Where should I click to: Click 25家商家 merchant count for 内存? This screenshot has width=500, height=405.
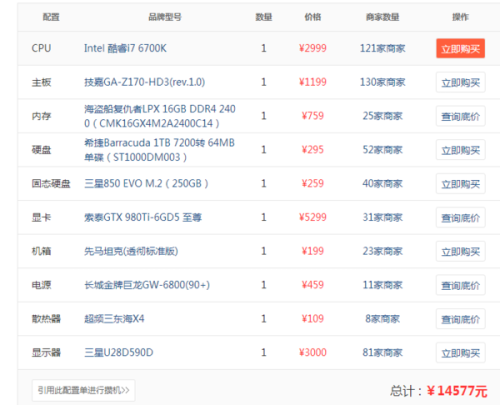coord(383,116)
